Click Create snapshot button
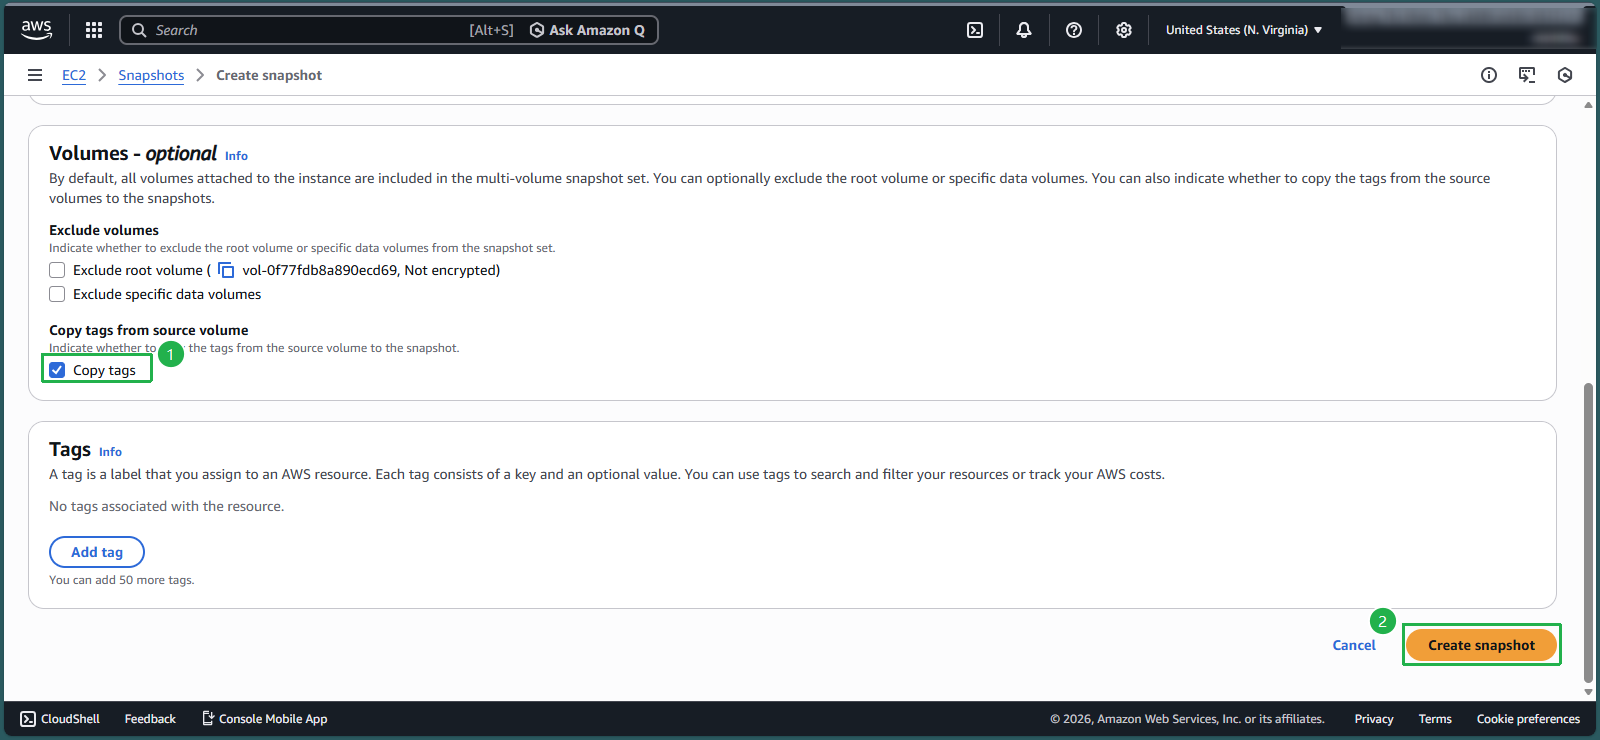1600x740 pixels. click(x=1481, y=645)
